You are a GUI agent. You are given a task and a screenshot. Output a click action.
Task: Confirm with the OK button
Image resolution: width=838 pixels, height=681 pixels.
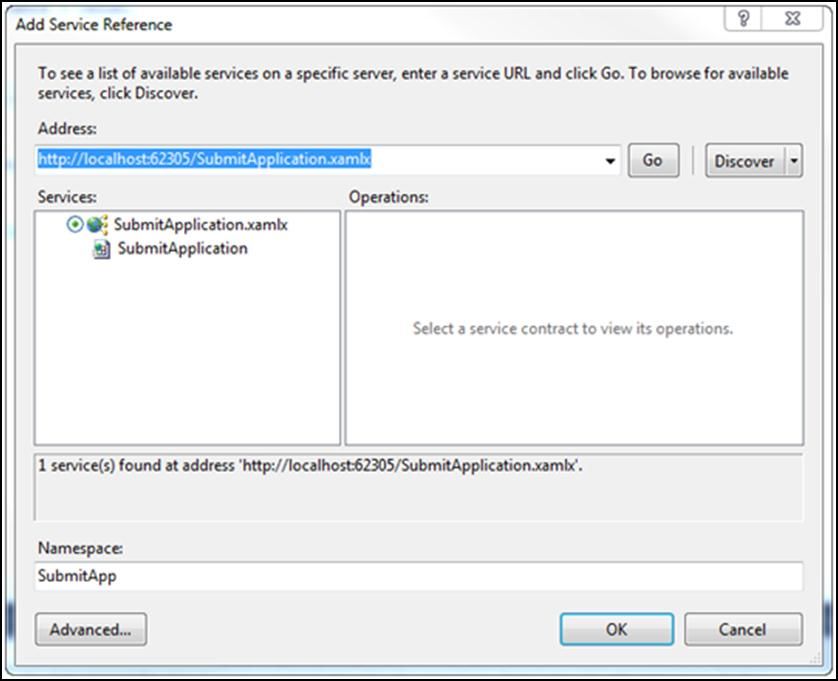click(617, 630)
